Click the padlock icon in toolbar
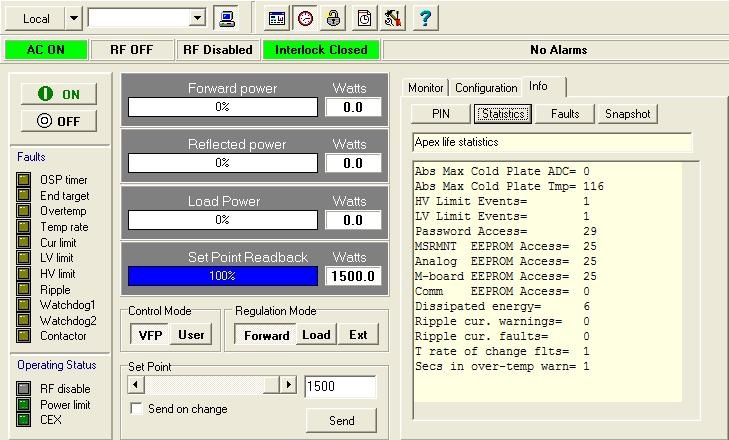The image size is (729, 440). pos(334,18)
